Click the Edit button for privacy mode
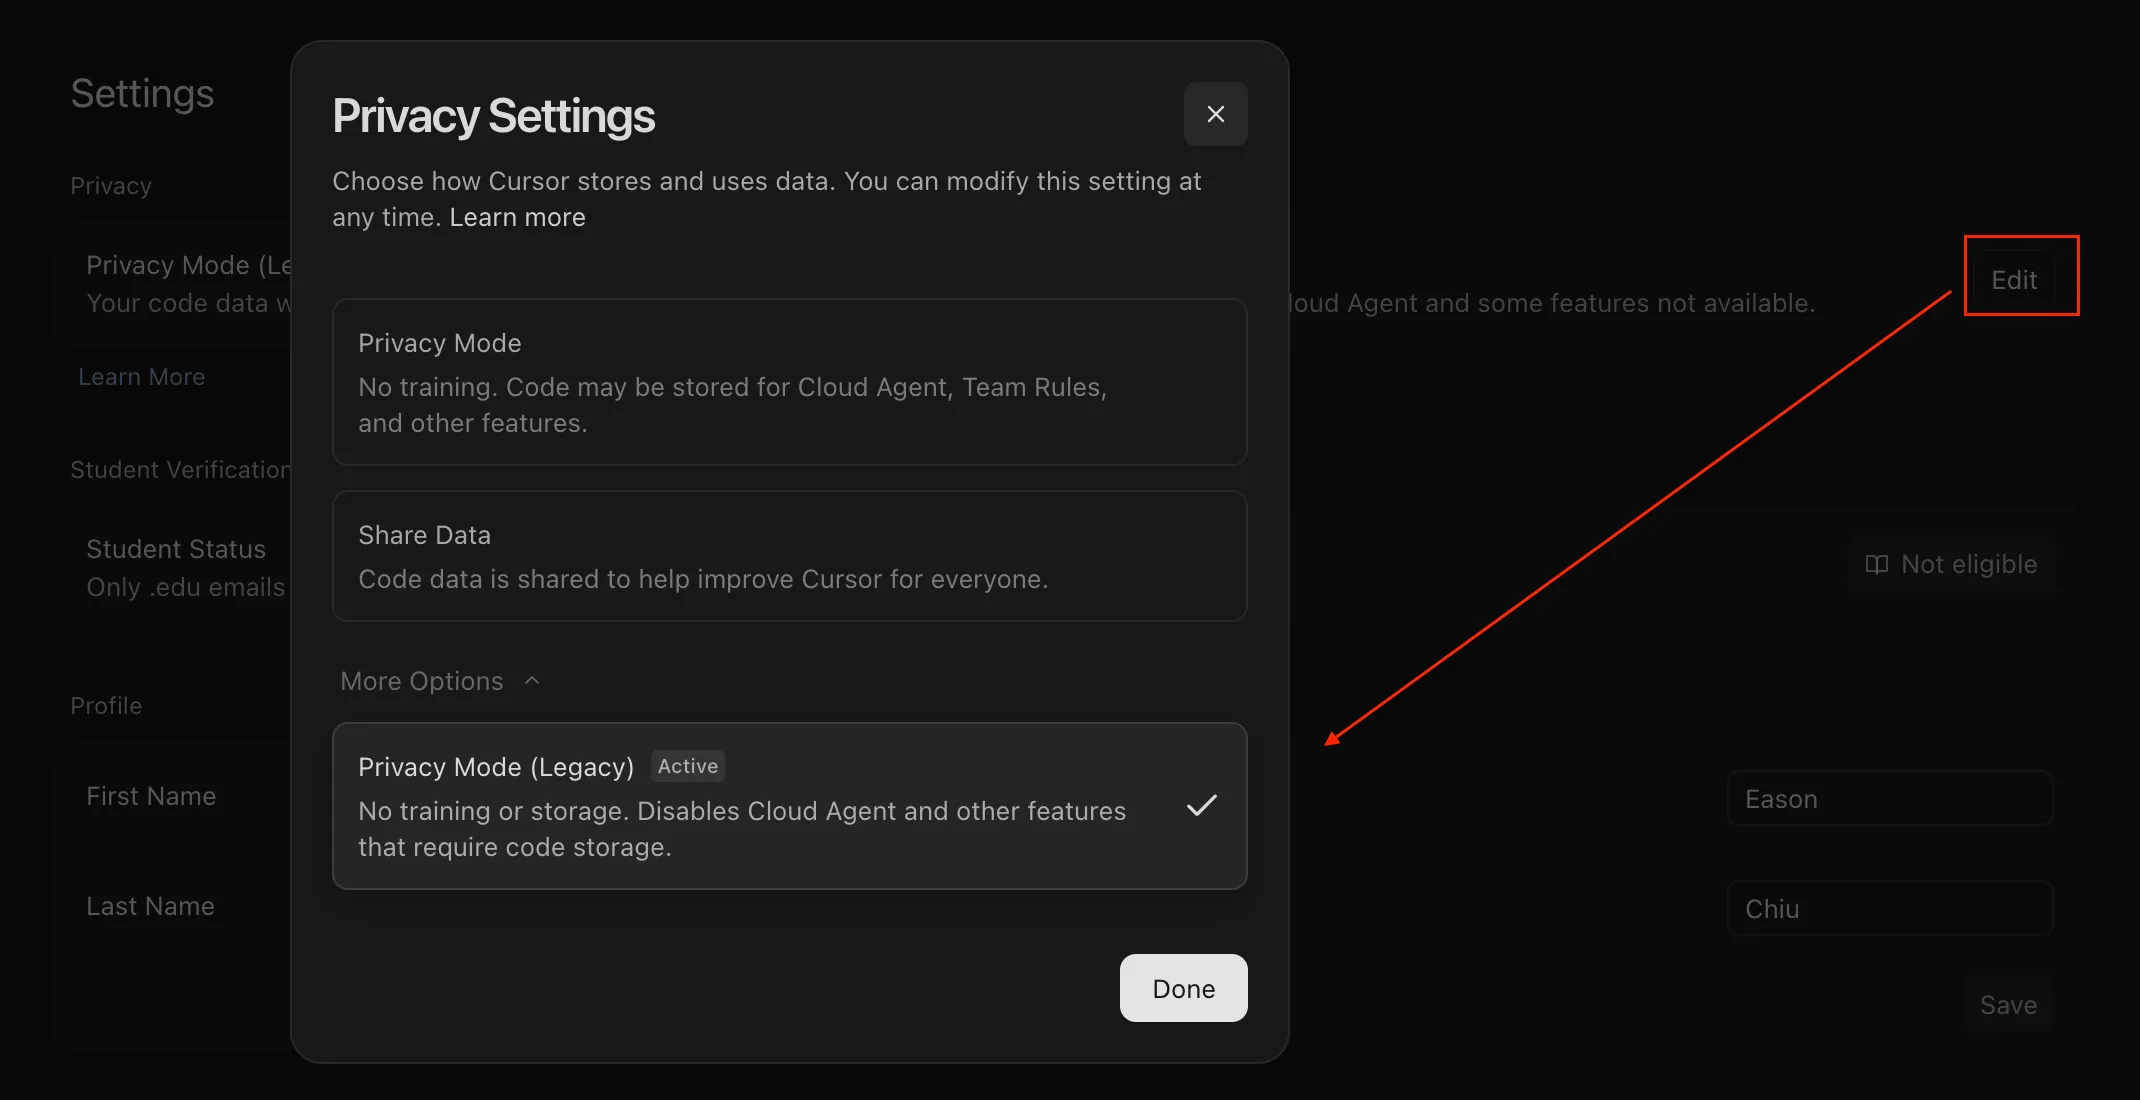2140x1100 pixels. [2013, 280]
